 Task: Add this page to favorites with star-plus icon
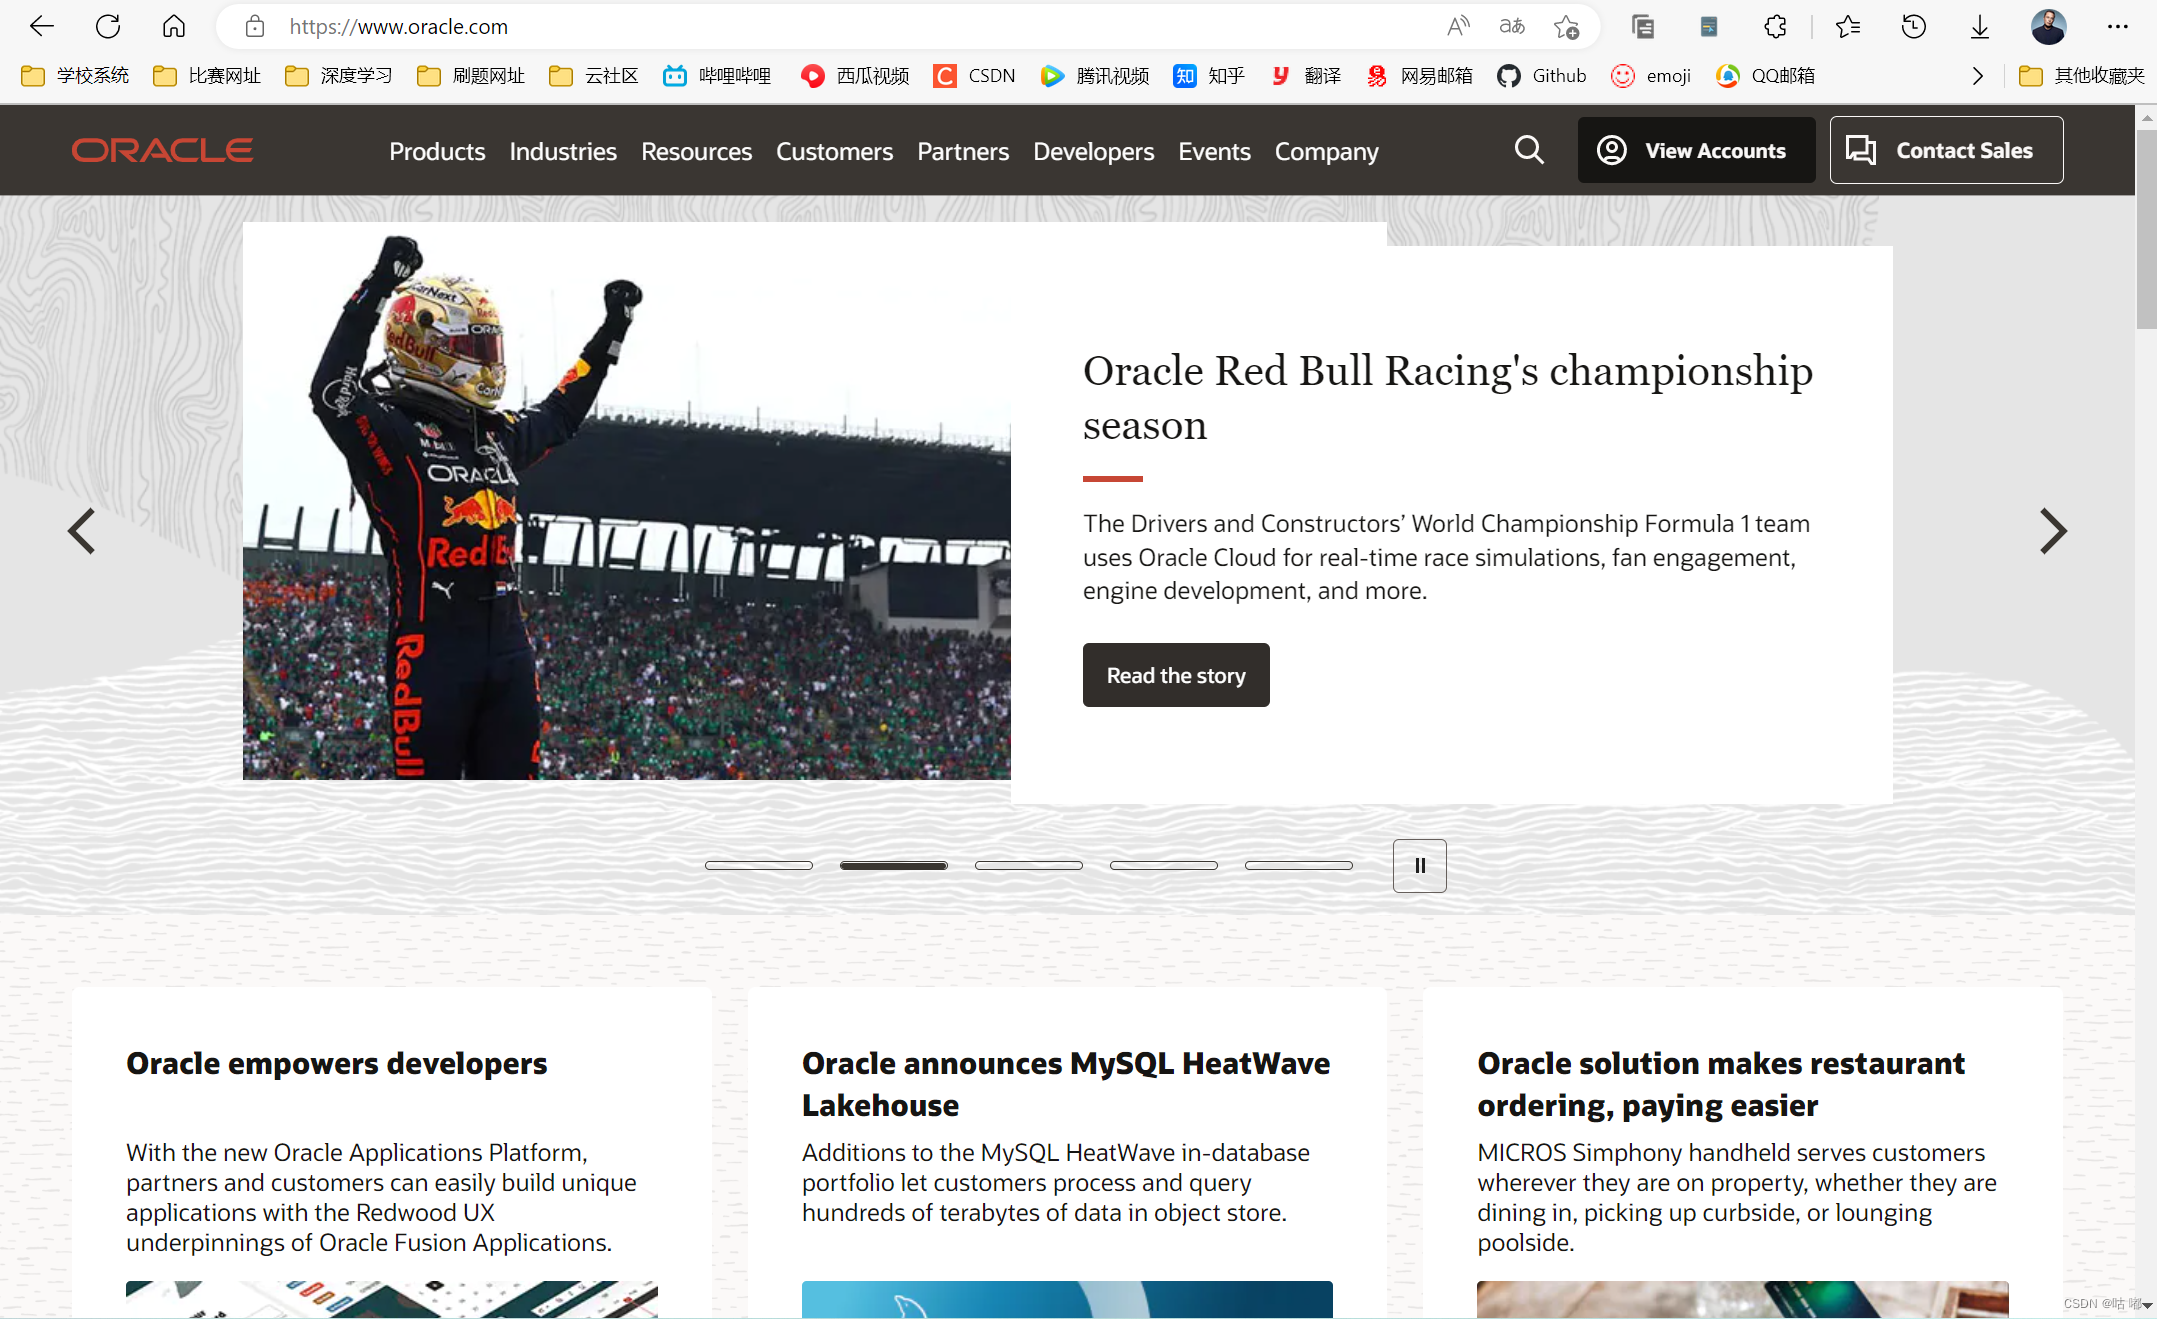(1566, 27)
